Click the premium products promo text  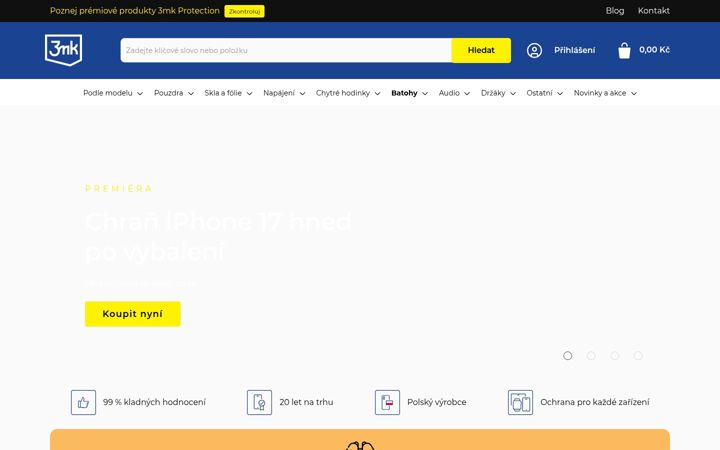(135, 11)
